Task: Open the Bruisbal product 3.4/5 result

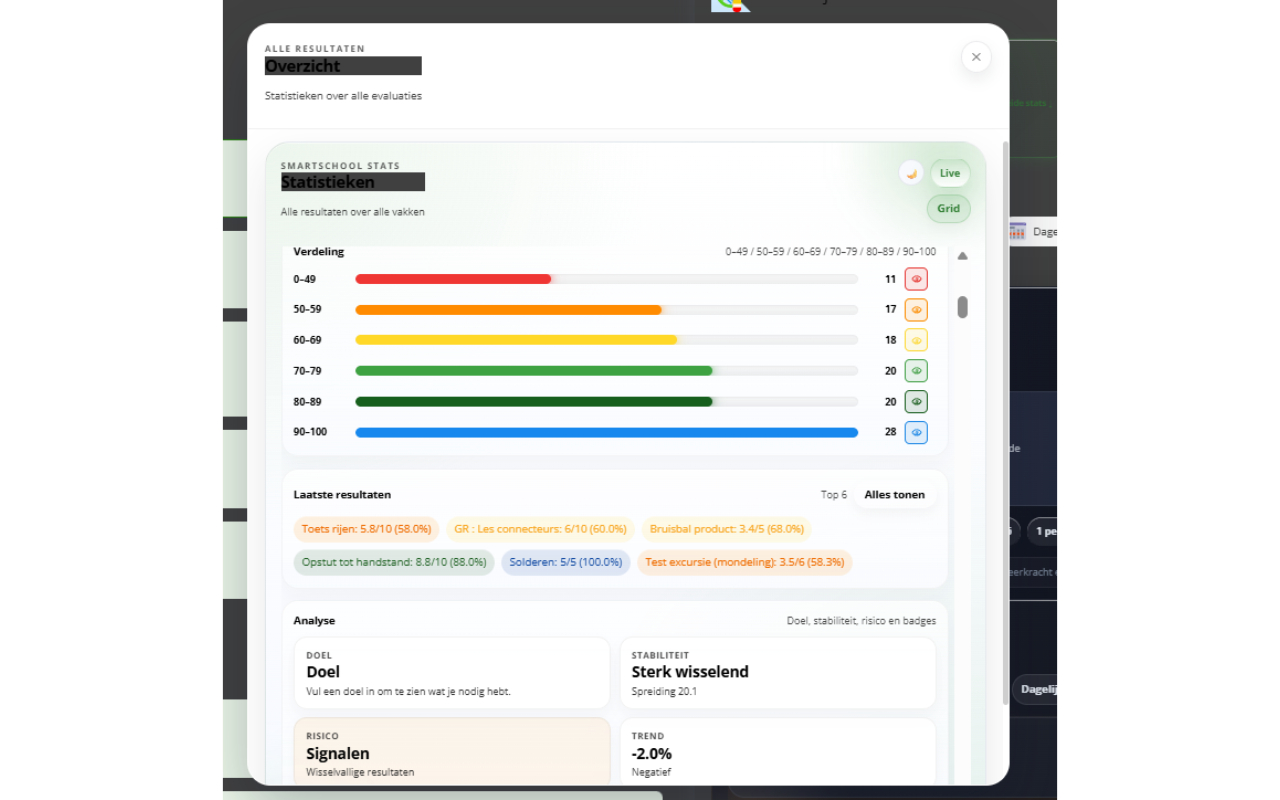Action: click(x=727, y=529)
